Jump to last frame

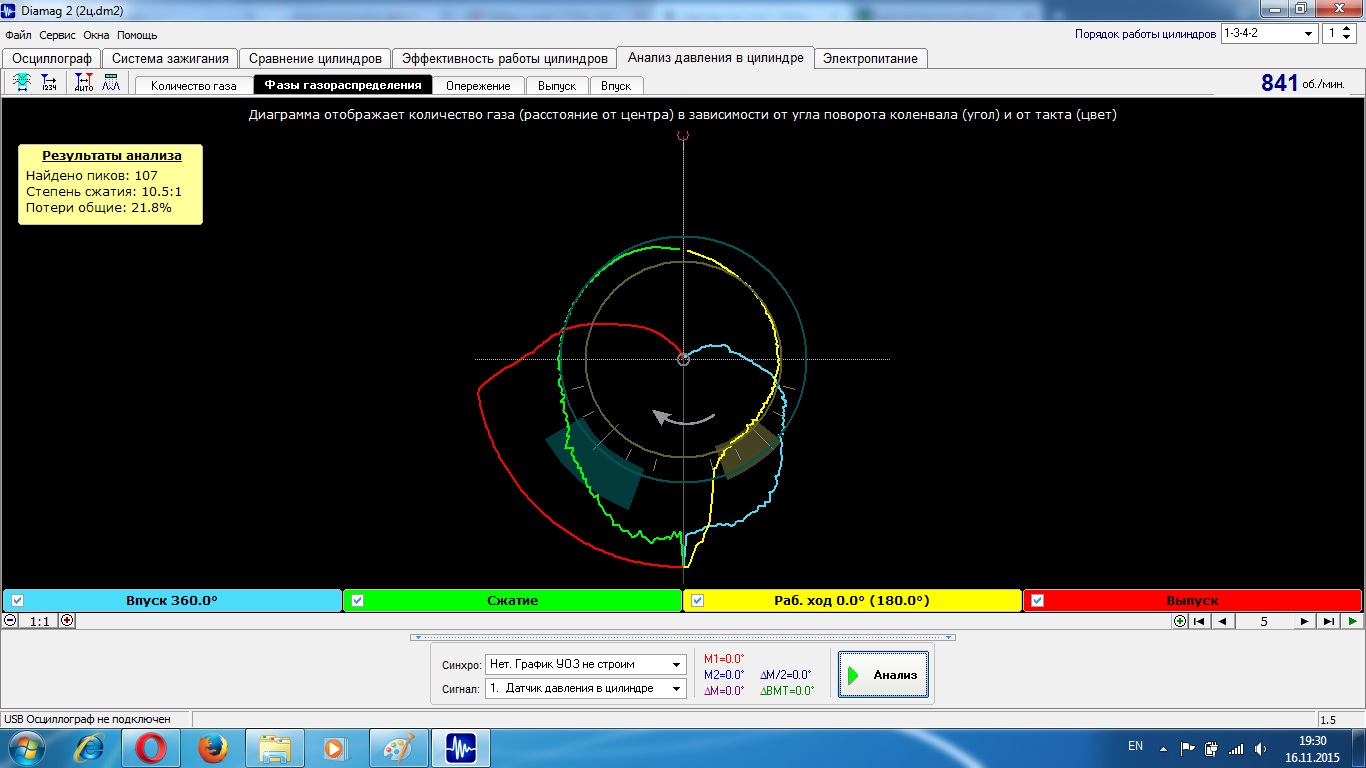tap(1328, 621)
